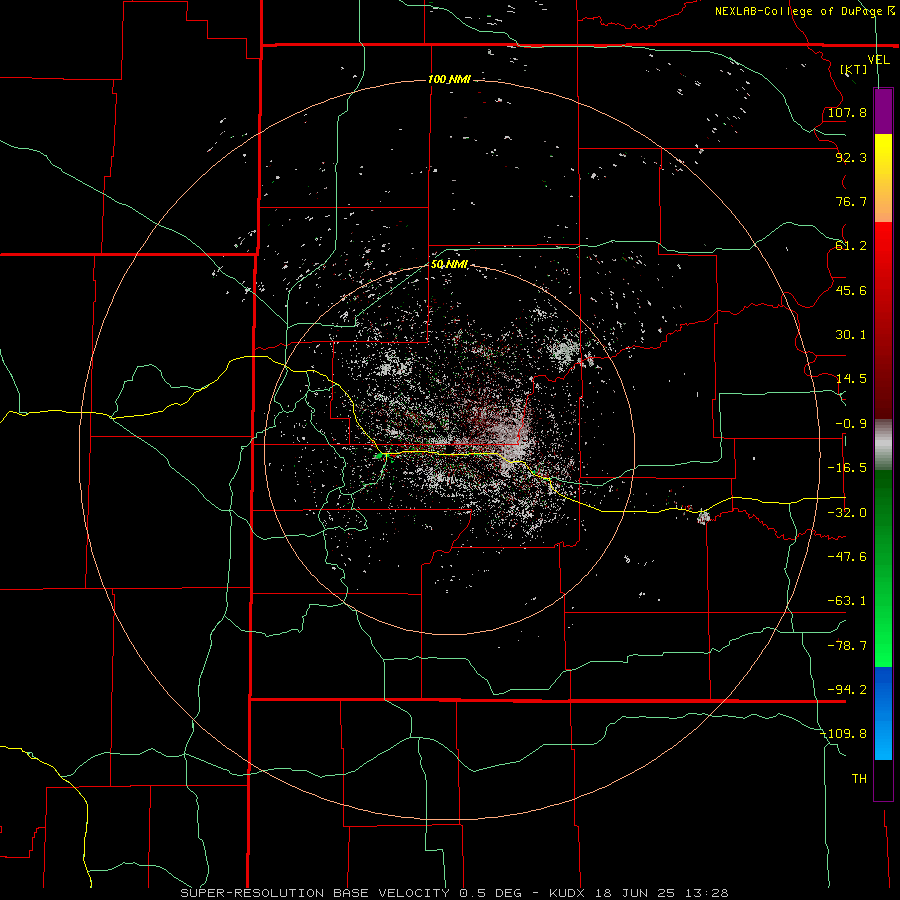
Task: Click the 61.2 value on velocity scale
Action: pos(851,246)
